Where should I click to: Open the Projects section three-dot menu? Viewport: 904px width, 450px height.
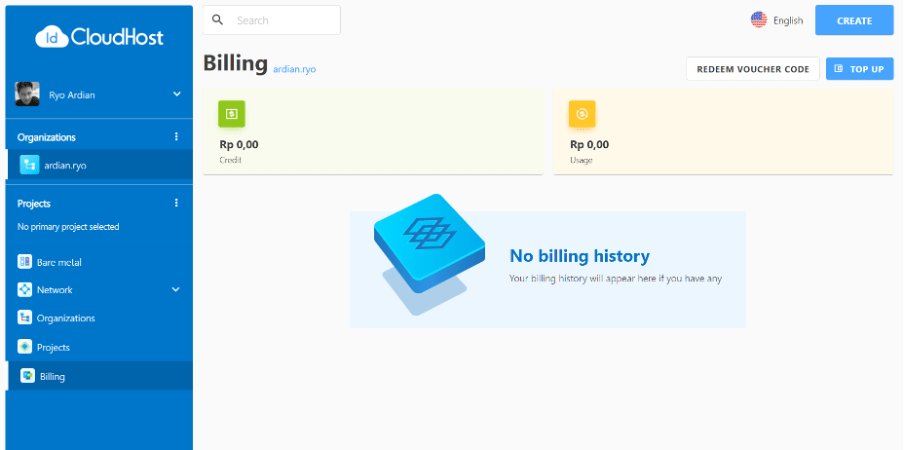pos(176,203)
